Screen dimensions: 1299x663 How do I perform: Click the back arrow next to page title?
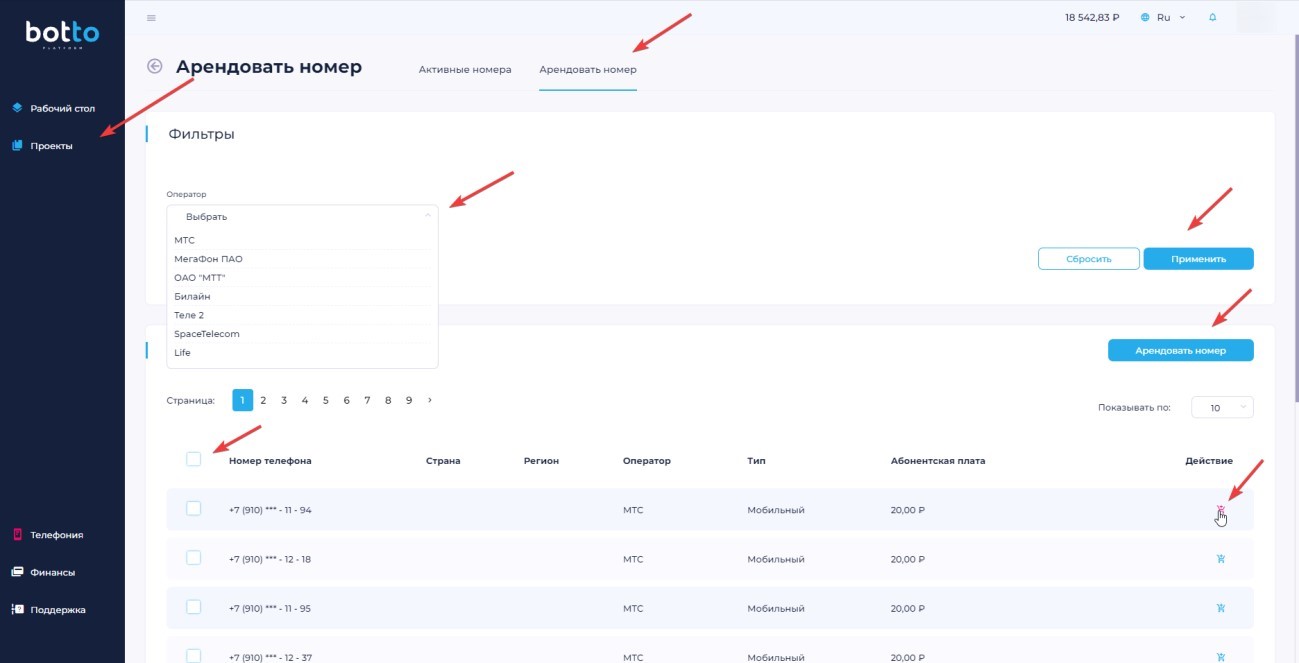click(155, 67)
